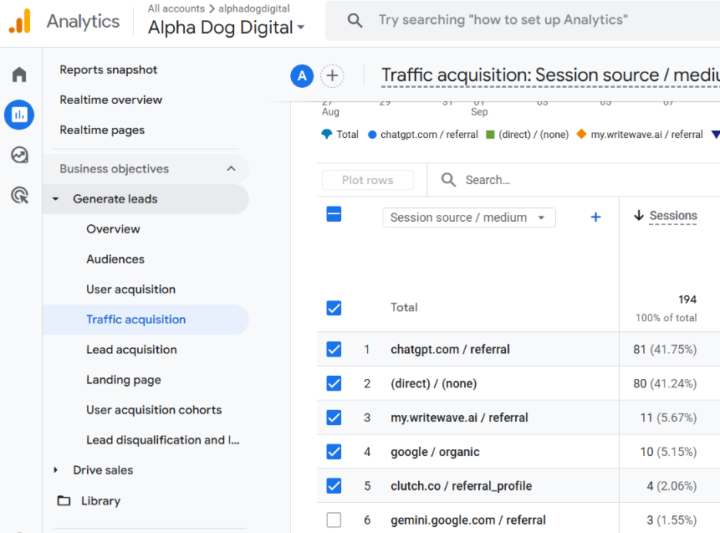Click the 194 total sessions value
Viewport: 720px width, 533px height.
687,299
